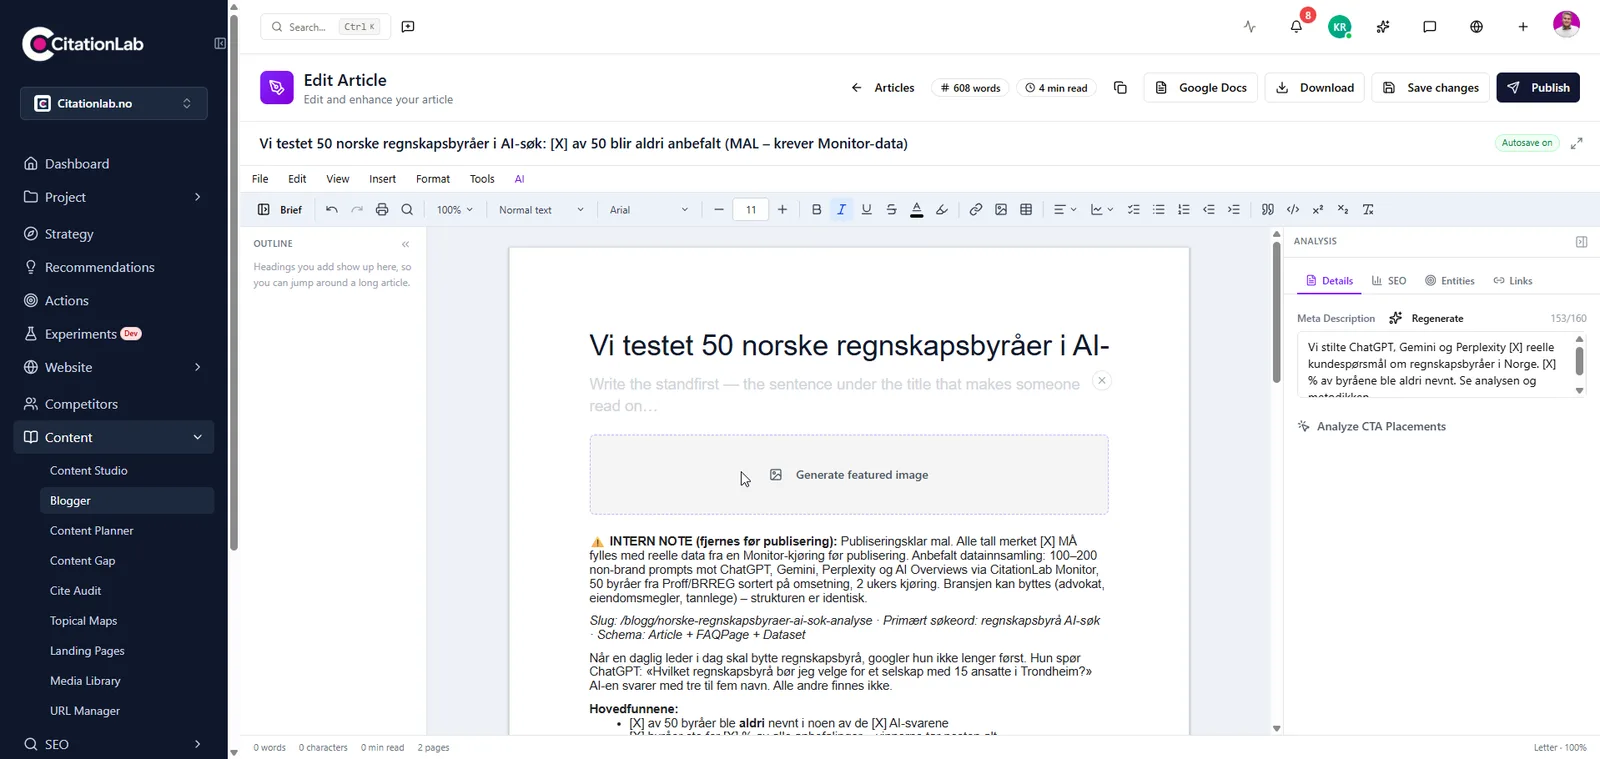Increase paragraph indent
This screenshot has height=759, width=1600.
click(1234, 210)
